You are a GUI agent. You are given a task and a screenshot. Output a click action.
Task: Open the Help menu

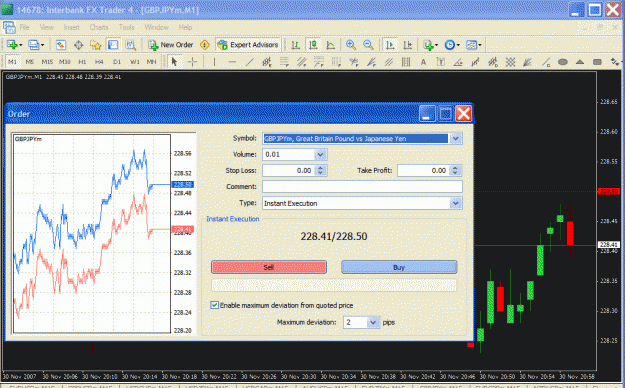point(185,27)
